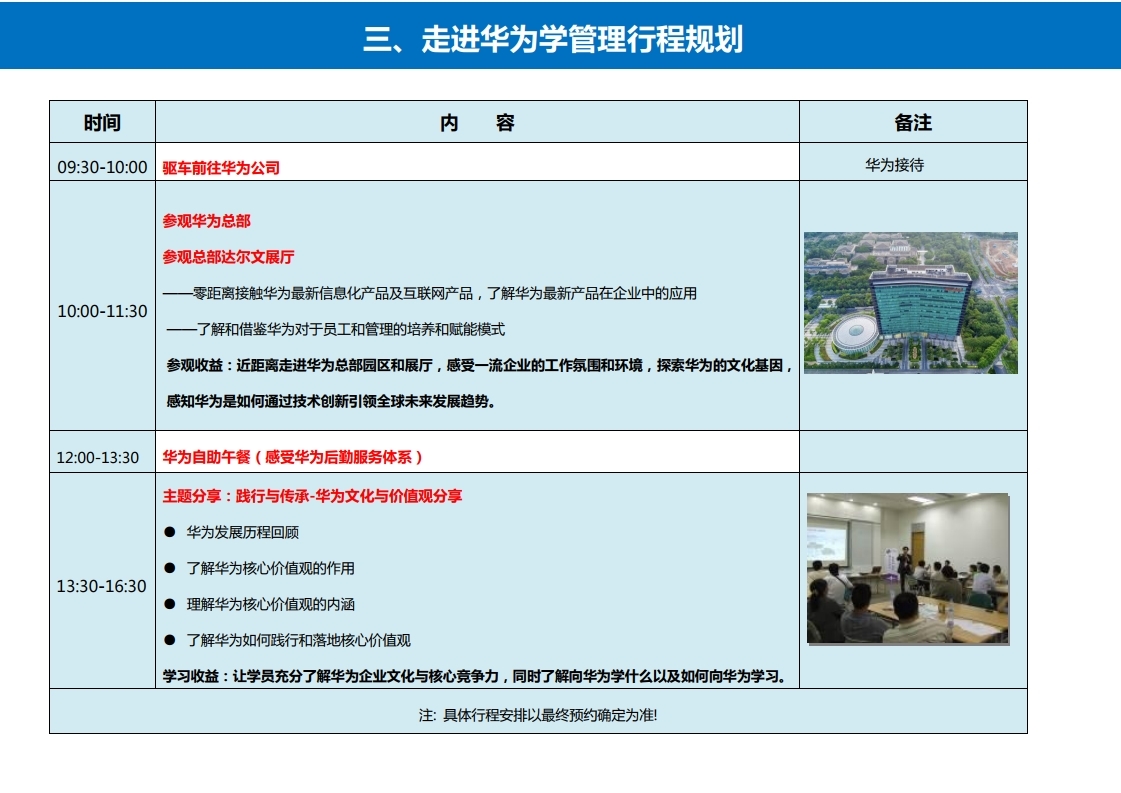This screenshot has height=793, width=1121.
Task: Click the bullet 了解华为核心价值观的作用
Action: 270,568
